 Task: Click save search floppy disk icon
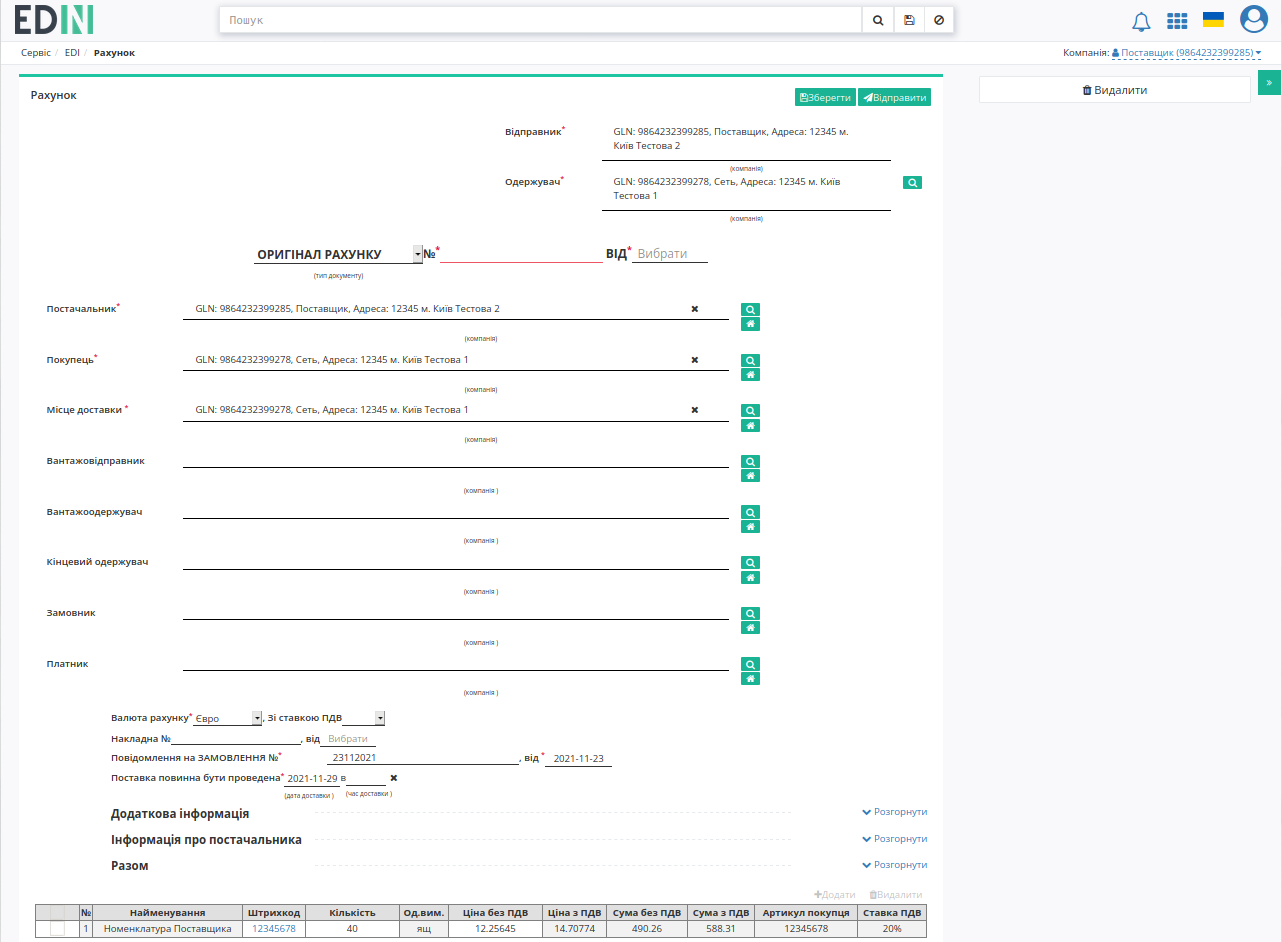(908, 20)
